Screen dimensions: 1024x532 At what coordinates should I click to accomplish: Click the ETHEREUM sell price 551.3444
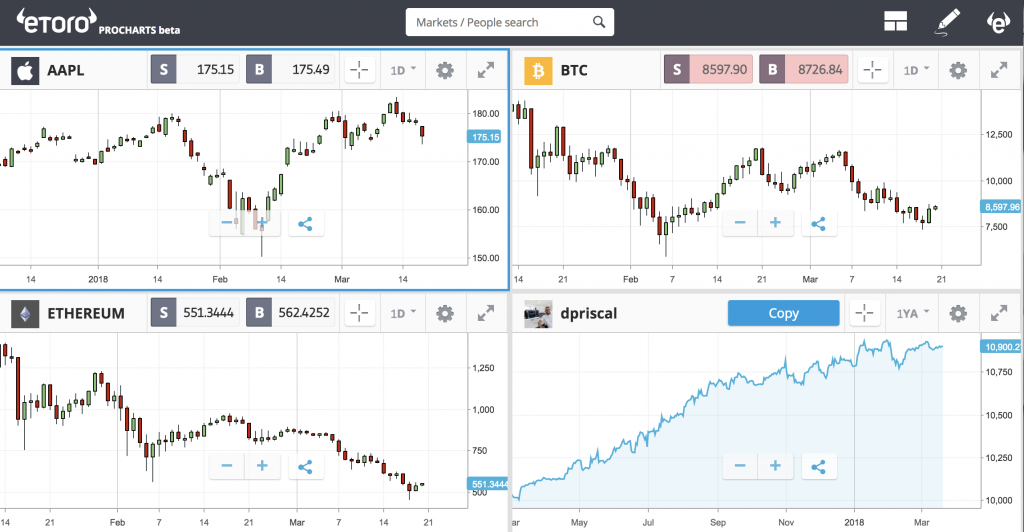coord(195,313)
